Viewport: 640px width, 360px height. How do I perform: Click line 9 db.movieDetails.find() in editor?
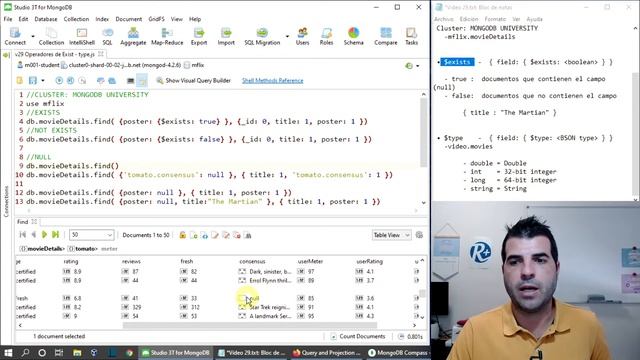point(73,166)
